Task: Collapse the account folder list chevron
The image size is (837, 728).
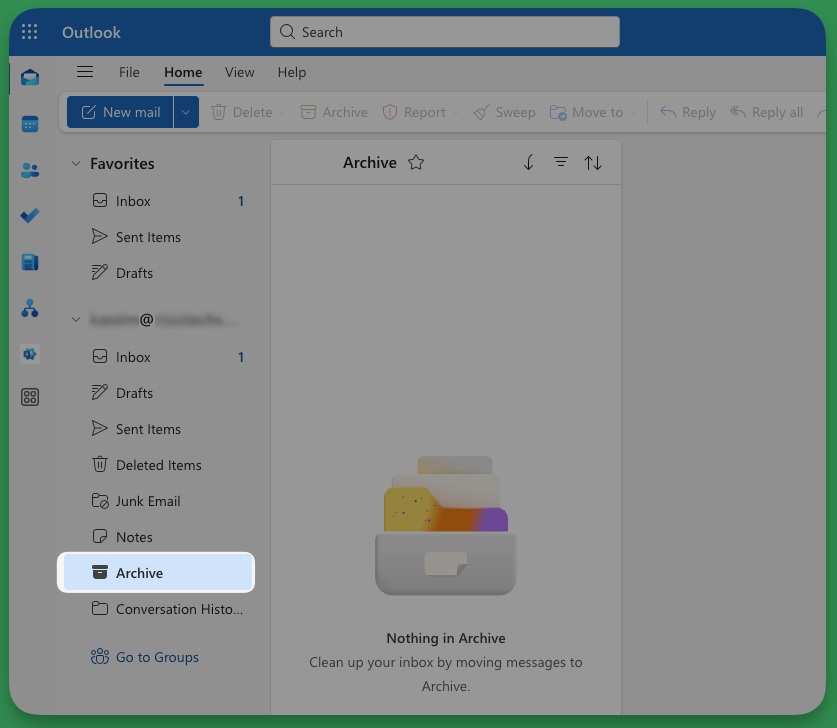Action: [76, 320]
